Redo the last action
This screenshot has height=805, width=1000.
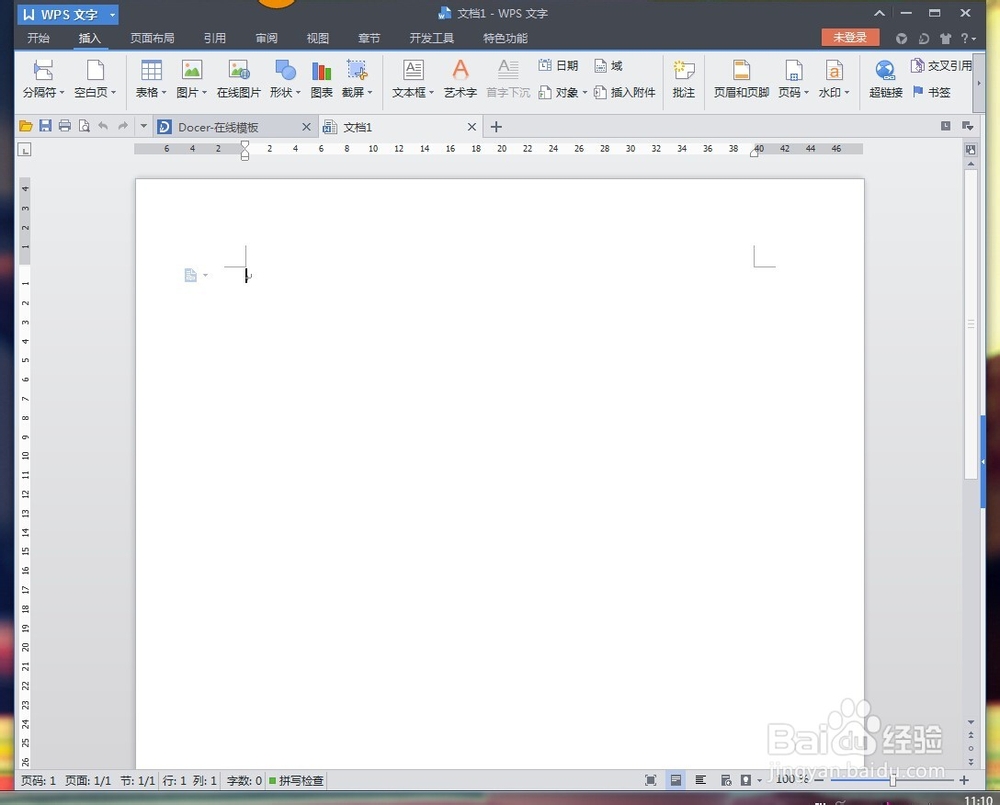(123, 126)
